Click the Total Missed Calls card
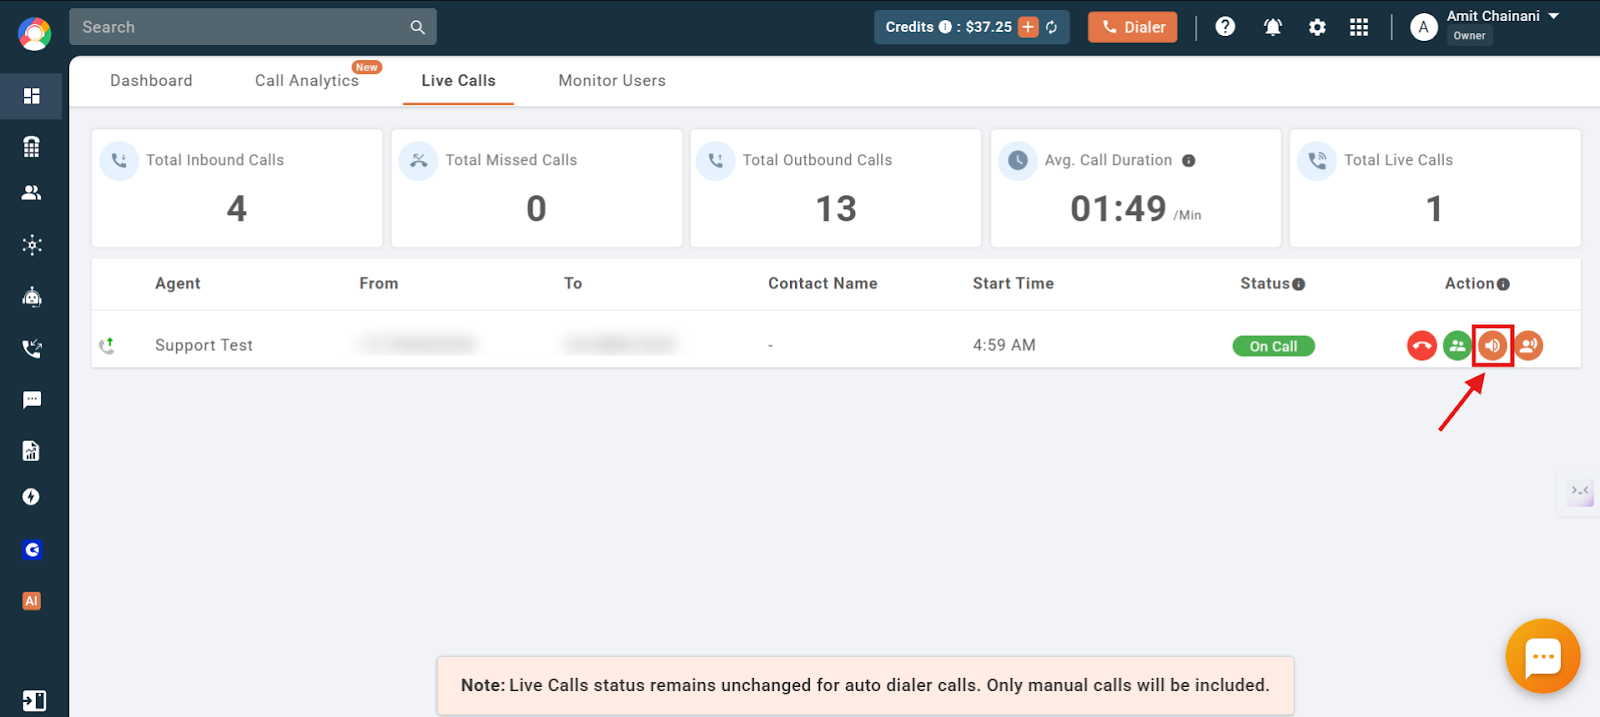The image size is (1600, 717). 537,188
